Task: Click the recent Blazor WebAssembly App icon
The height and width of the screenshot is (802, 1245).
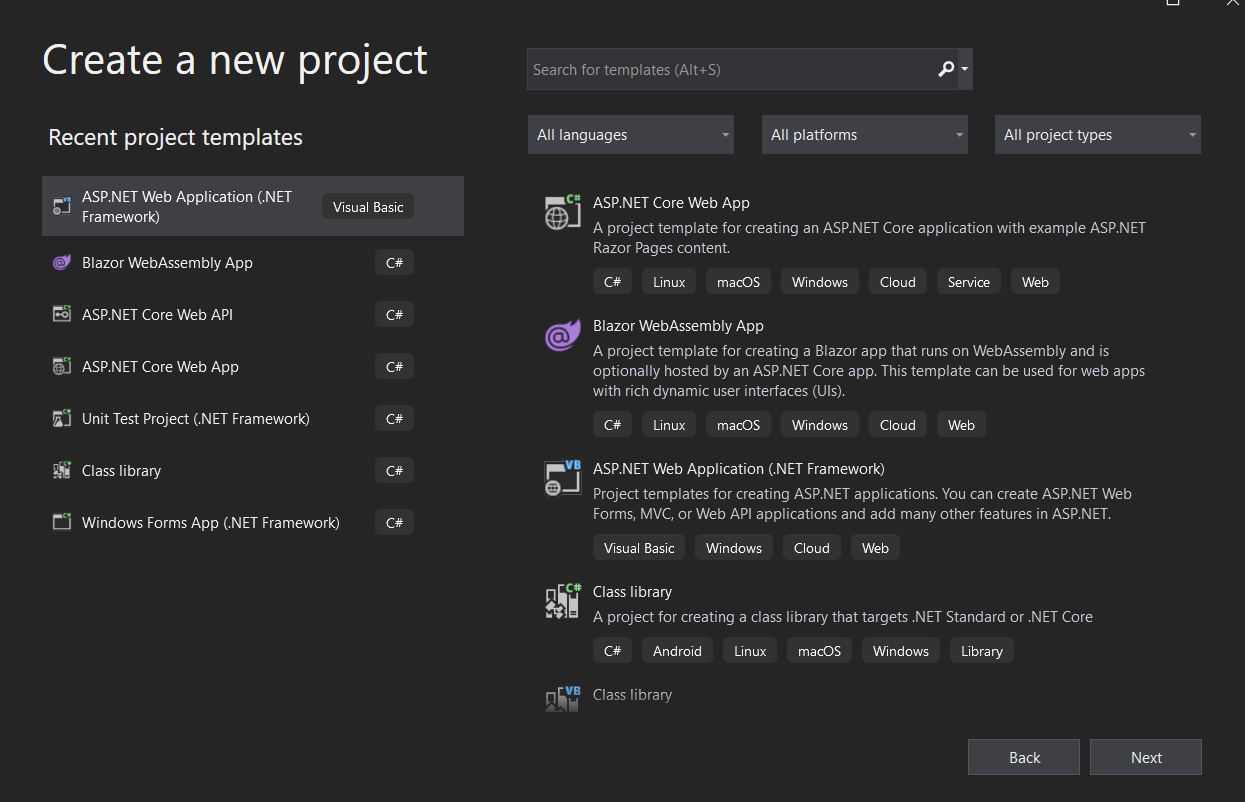Action: click(x=62, y=263)
